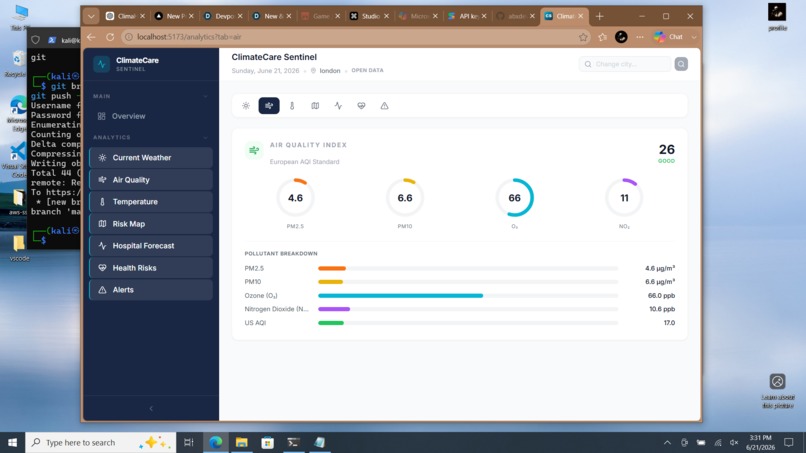This screenshot has width=806, height=453.
Task: Click the PM2.5 gauge showing 4.6
Action: (x=296, y=198)
